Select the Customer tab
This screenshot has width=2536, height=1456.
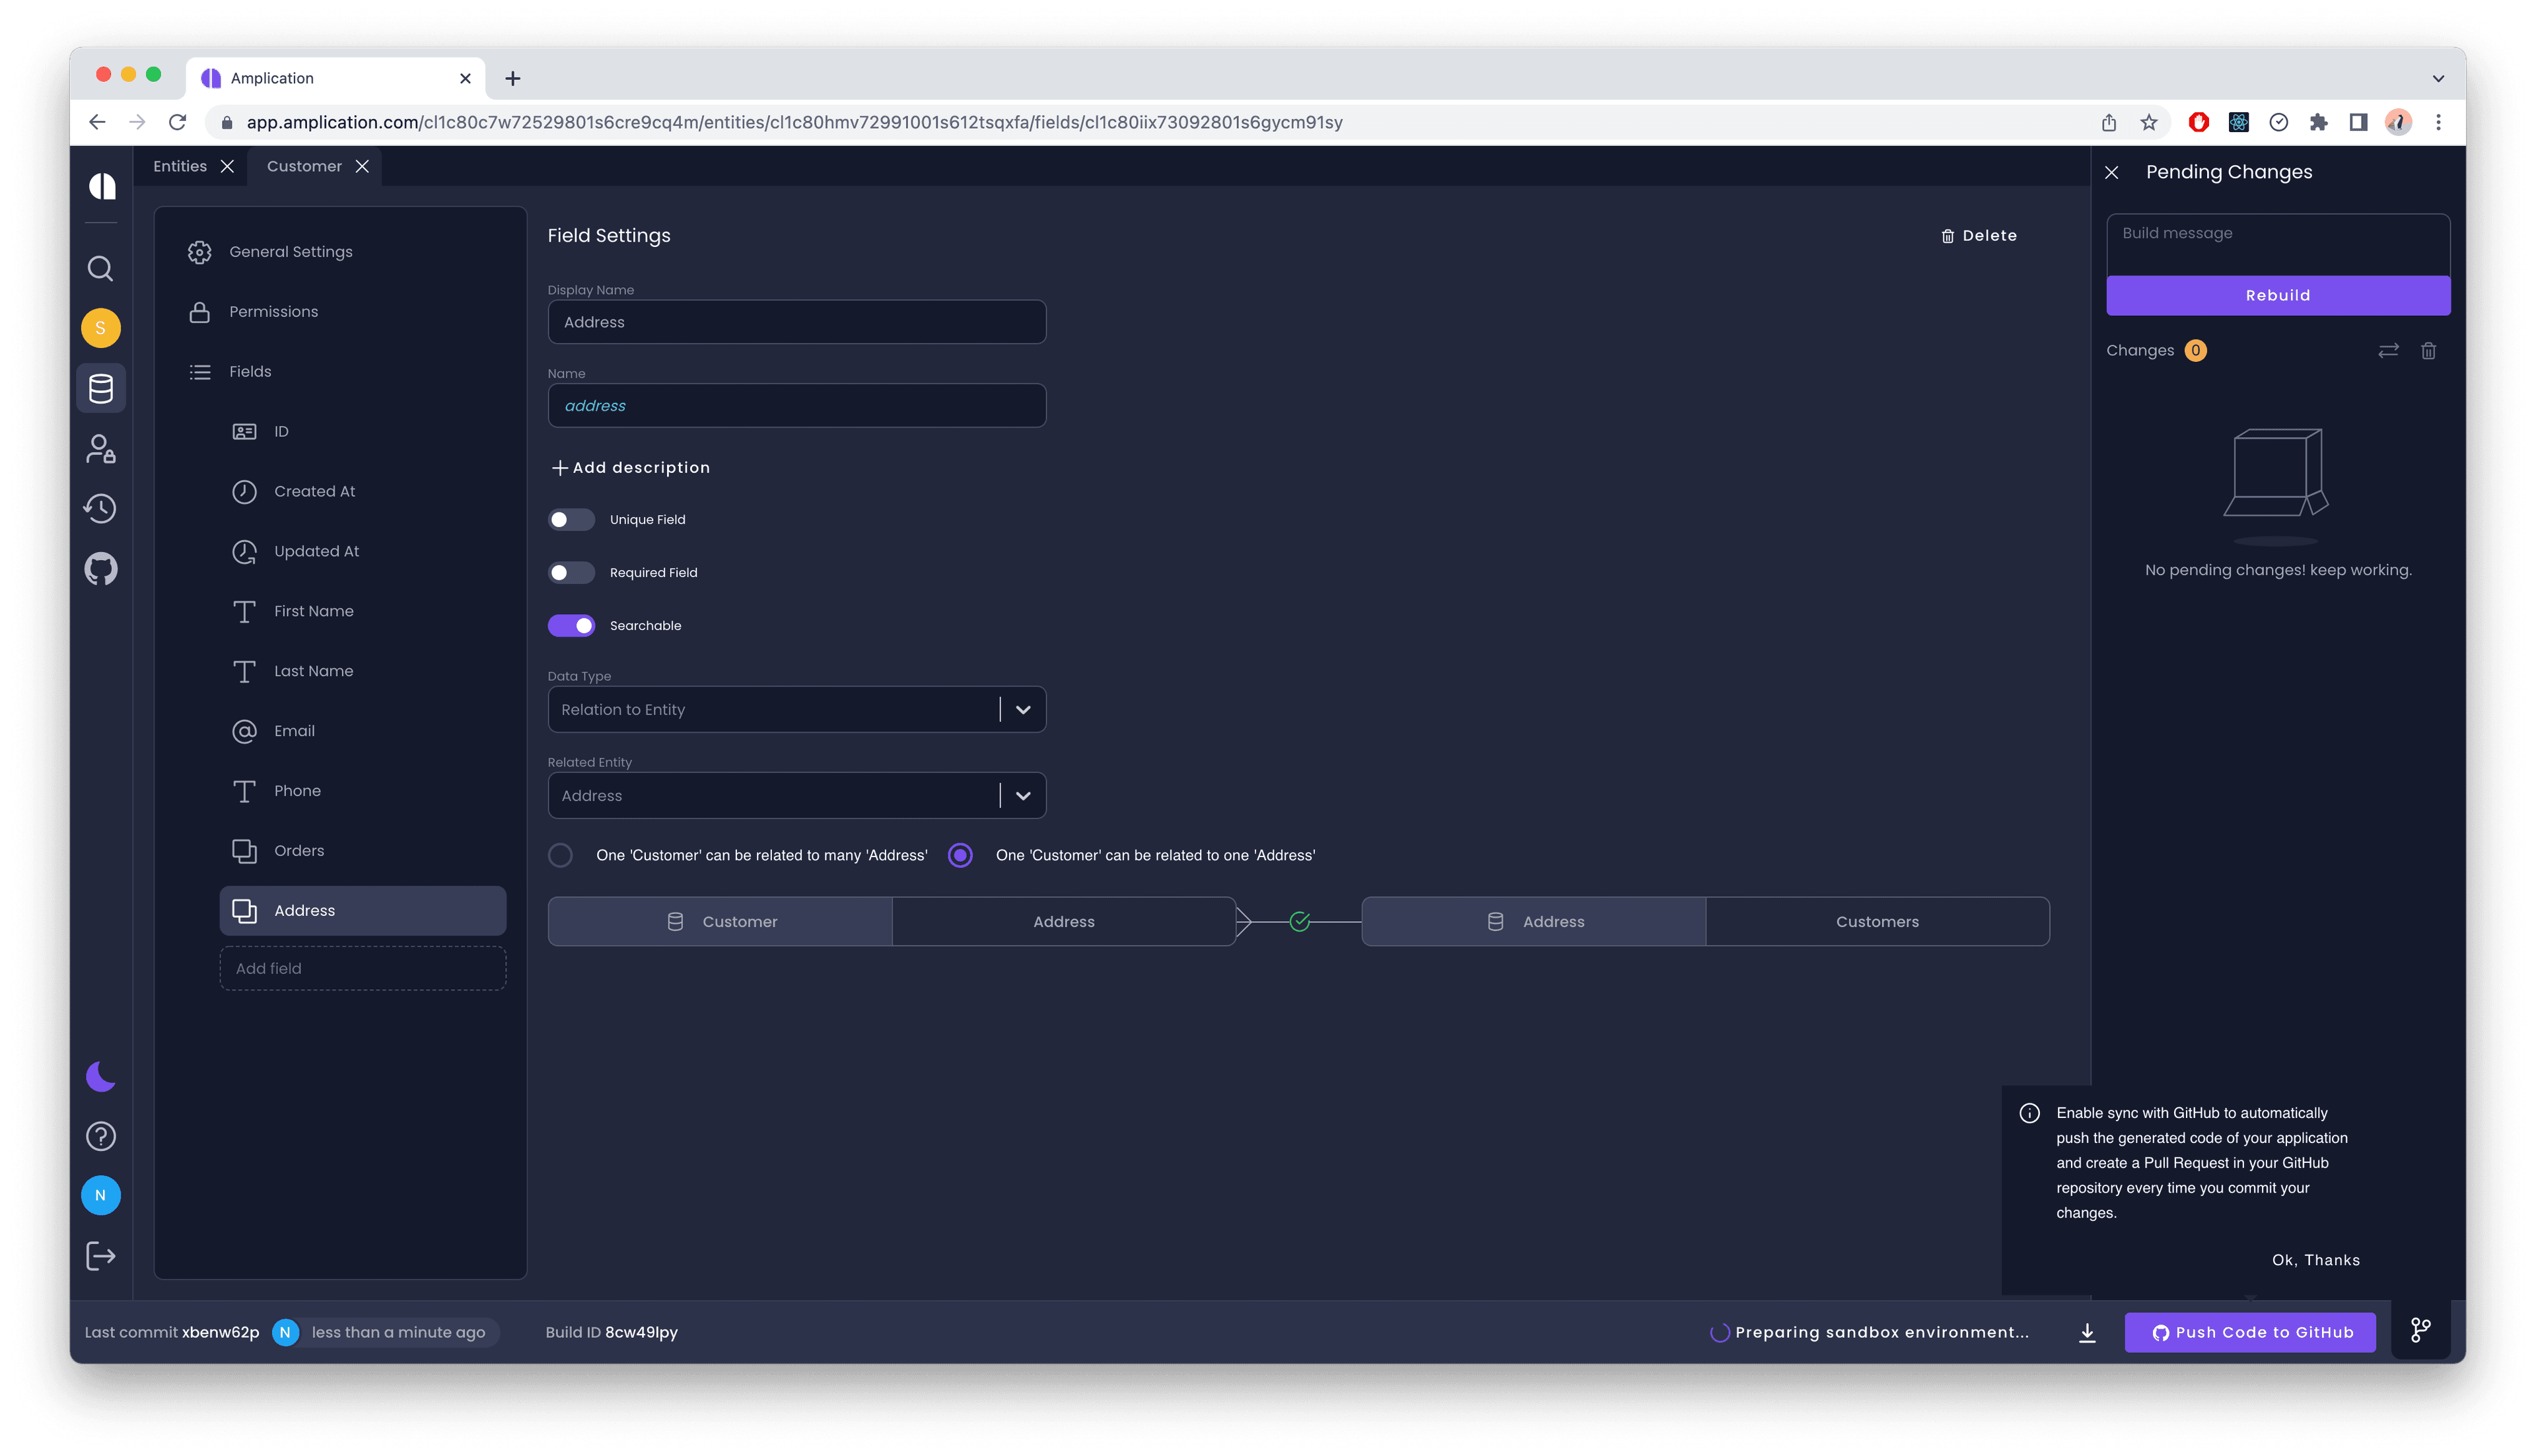click(303, 166)
